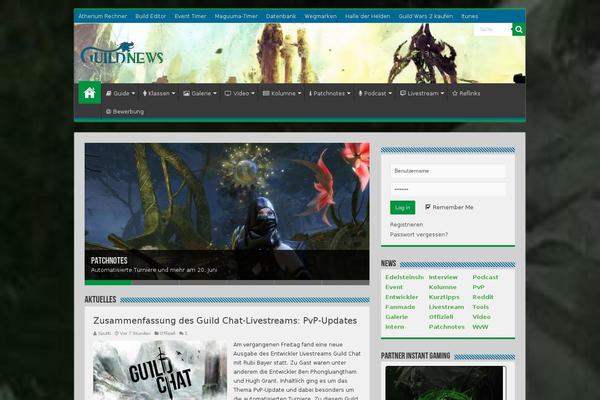The width and height of the screenshot is (600, 400).
Task: Open Halle der Helden link
Action: click(367, 16)
